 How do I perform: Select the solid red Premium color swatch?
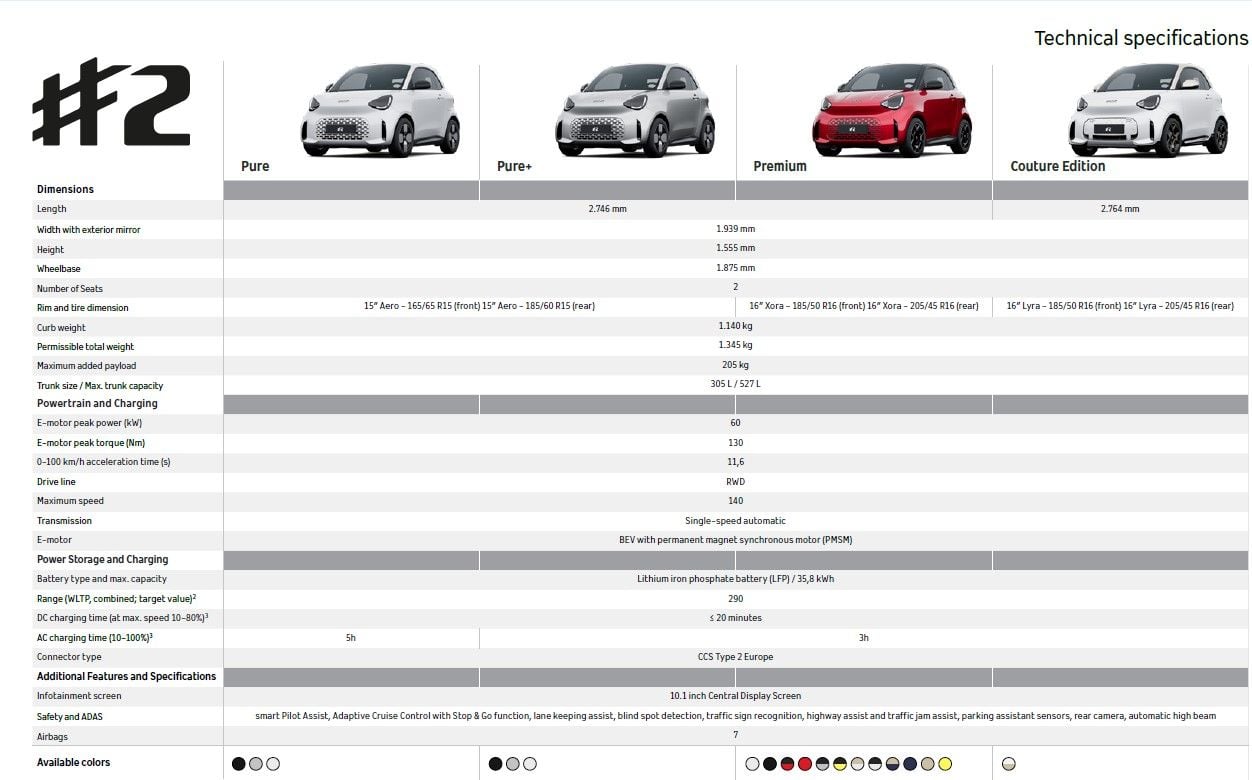[x=805, y=764]
